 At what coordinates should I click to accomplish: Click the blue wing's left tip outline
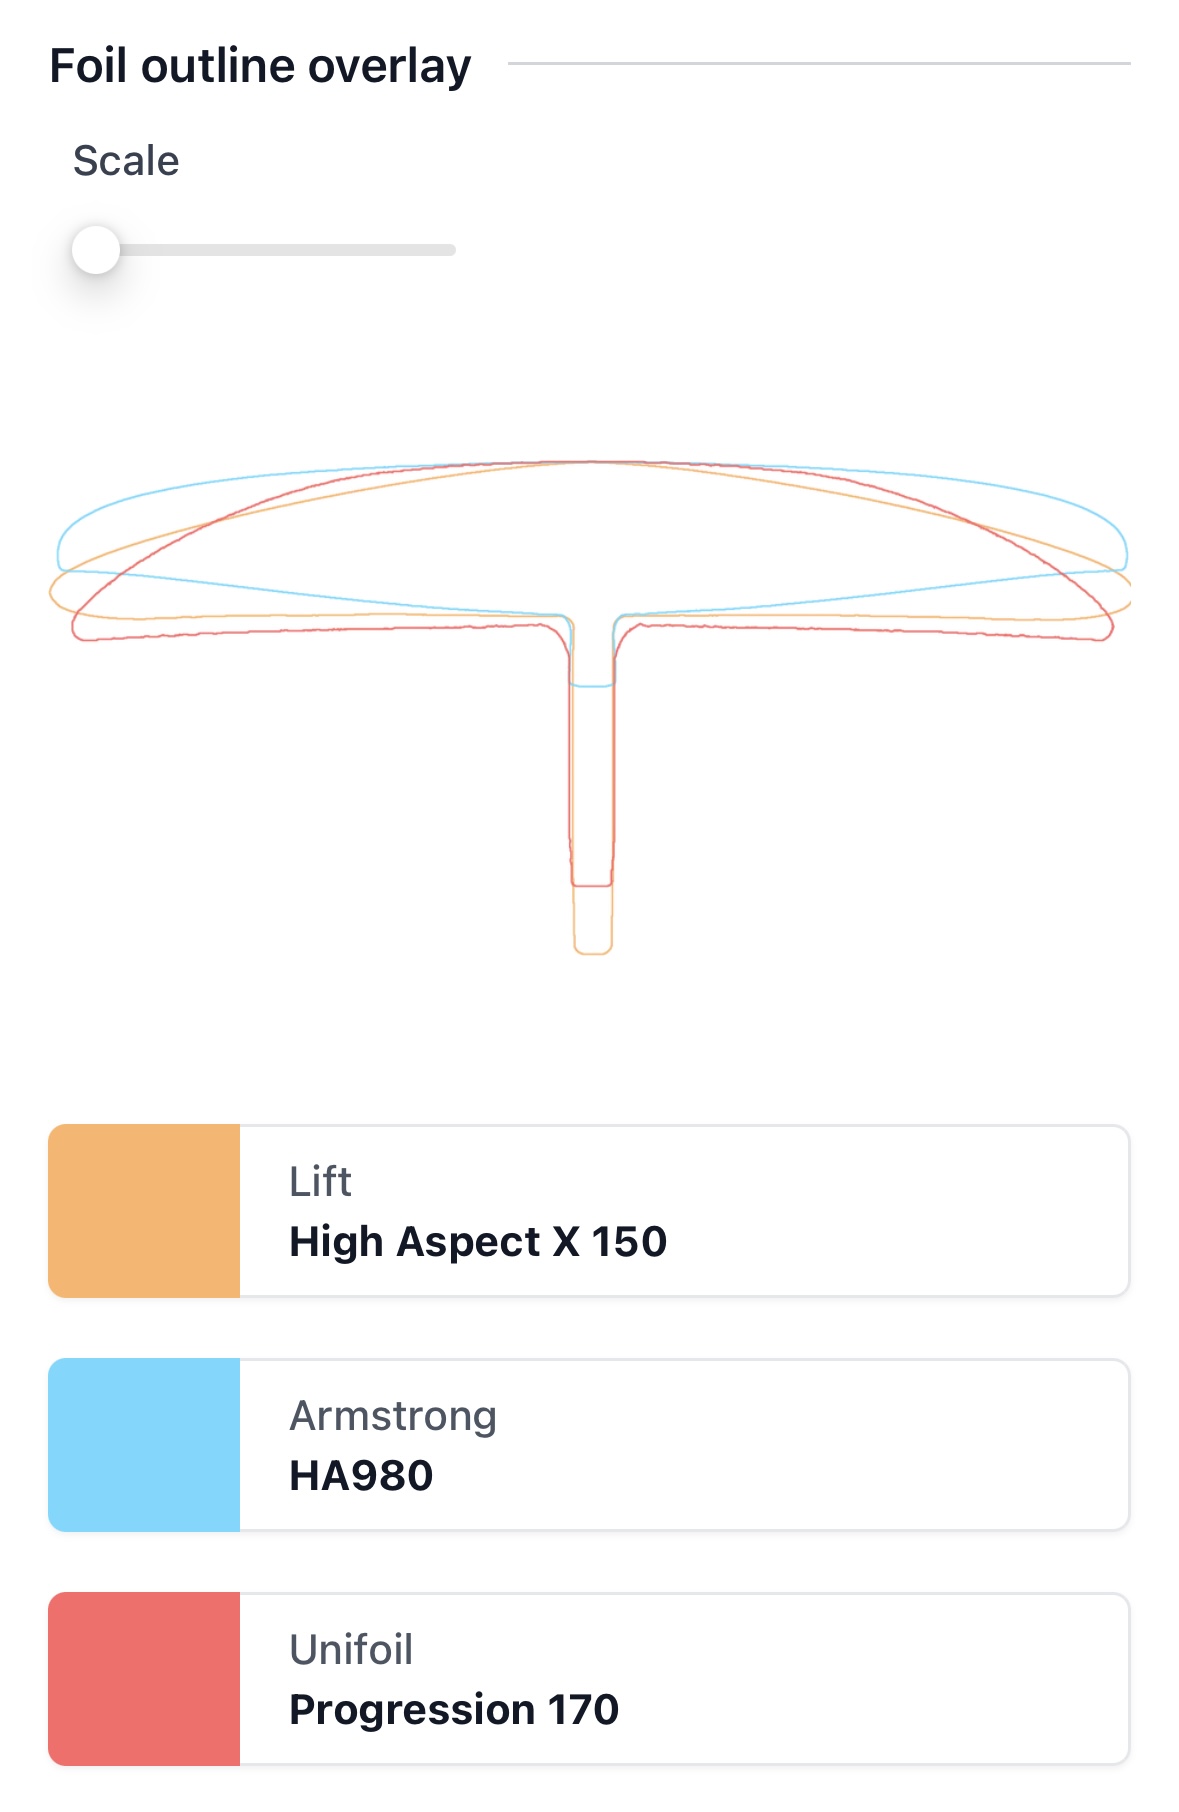[x=60, y=548]
